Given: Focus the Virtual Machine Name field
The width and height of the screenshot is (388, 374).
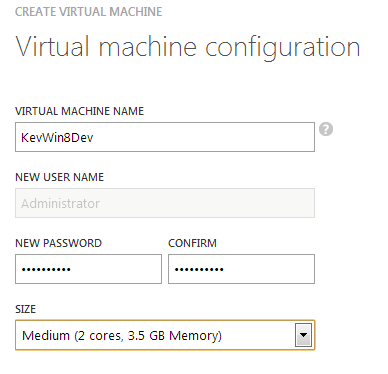Looking at the screenshot, I should [165, 137].
